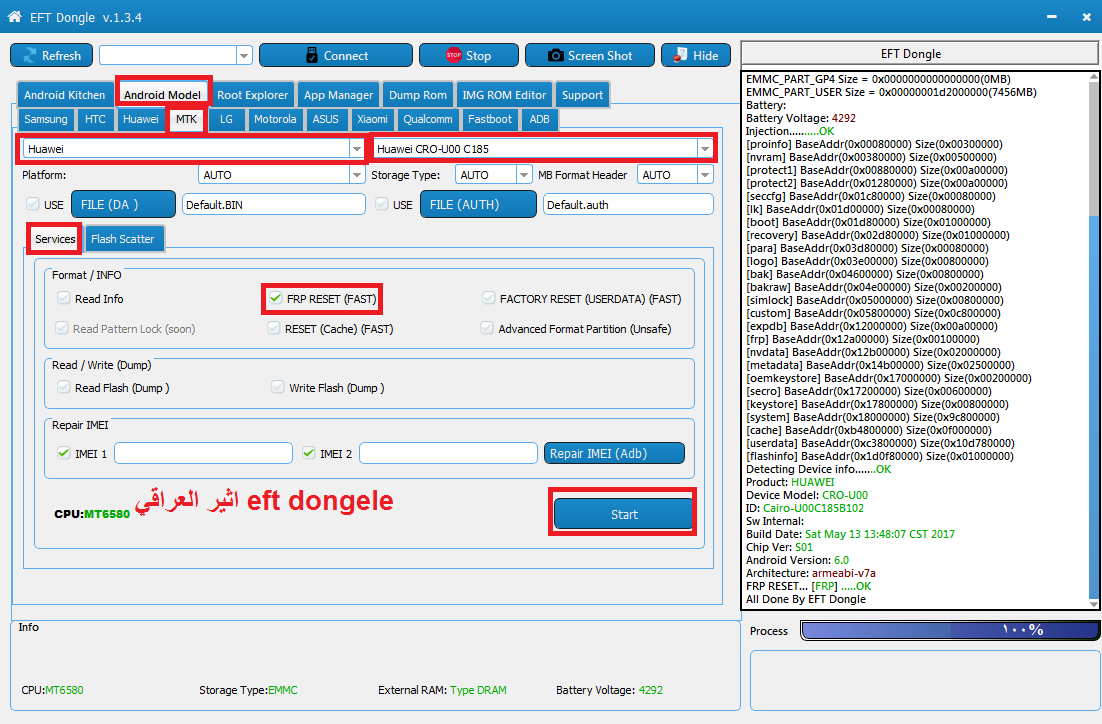This screenshot has width=1102, height=724.
Task: Click the log panel vertical scrollbar
Action: tap(1094, 340)
